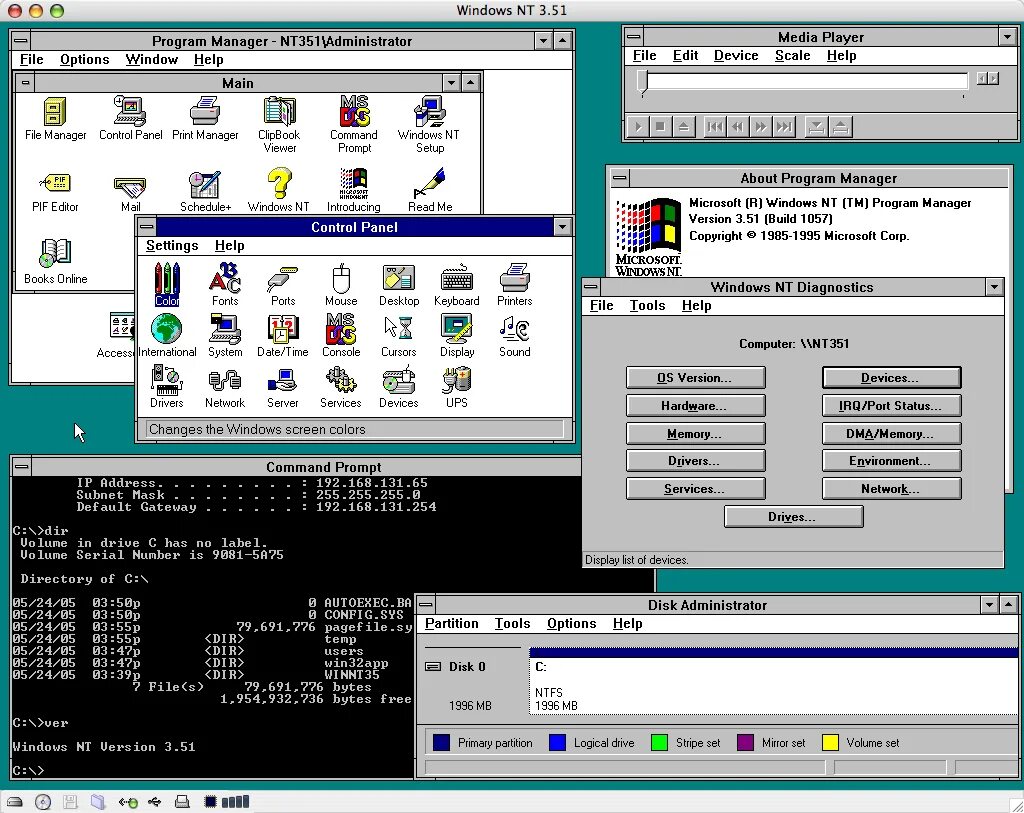Viewport: 1024px width, 813px height.
Task: Open the ClipBook Viewer icon
Action: [279, 113]
